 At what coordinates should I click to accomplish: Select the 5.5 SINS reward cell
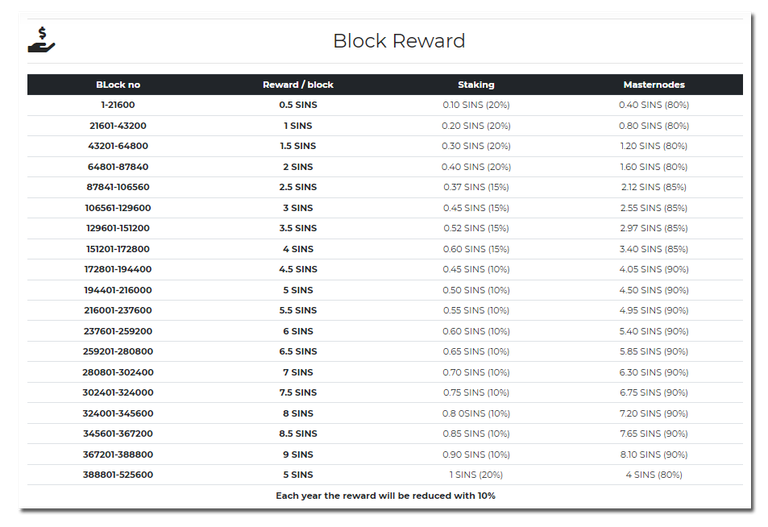pyautogui.click(x=298, y=311)
